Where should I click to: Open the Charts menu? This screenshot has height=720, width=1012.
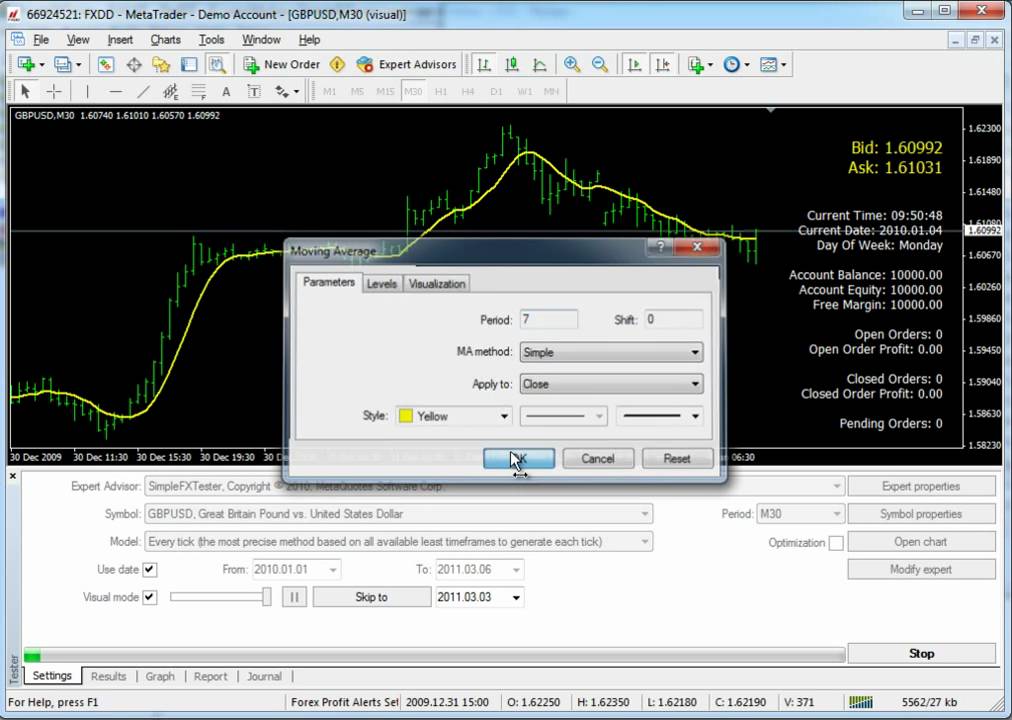click(165, 40)
